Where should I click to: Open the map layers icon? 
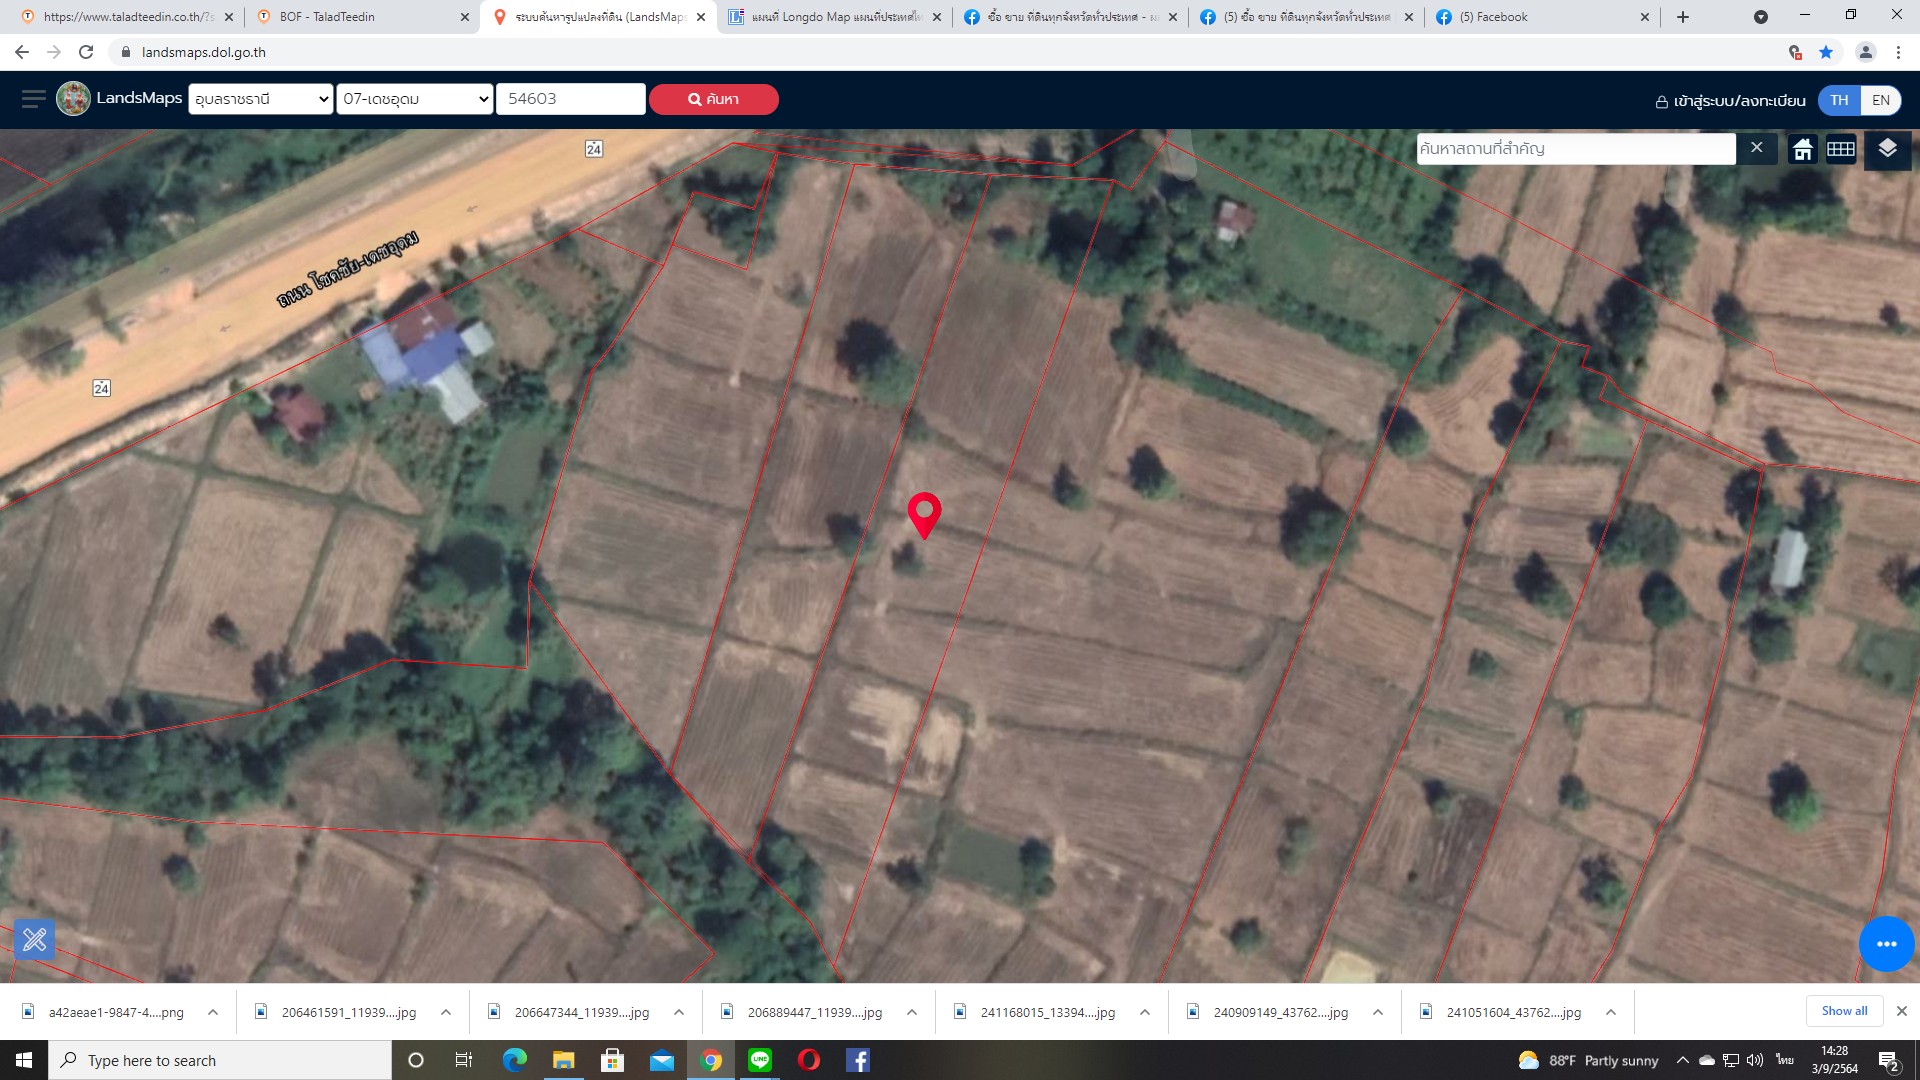[1887, 149]
